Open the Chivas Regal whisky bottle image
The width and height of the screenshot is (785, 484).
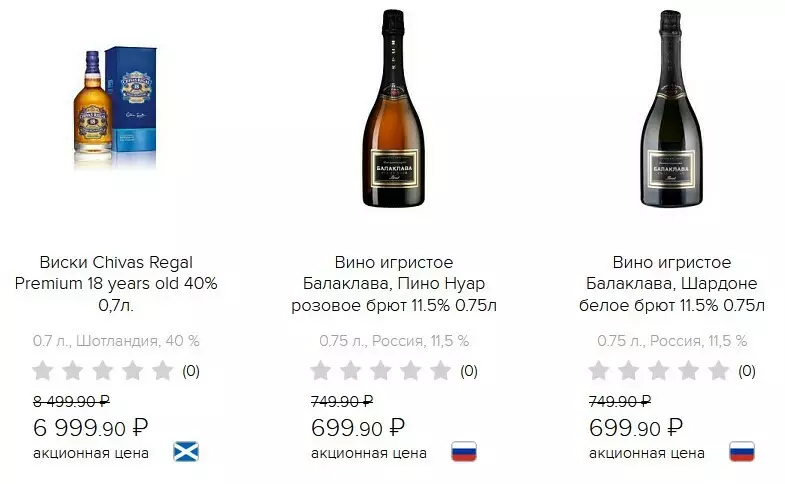115,107
